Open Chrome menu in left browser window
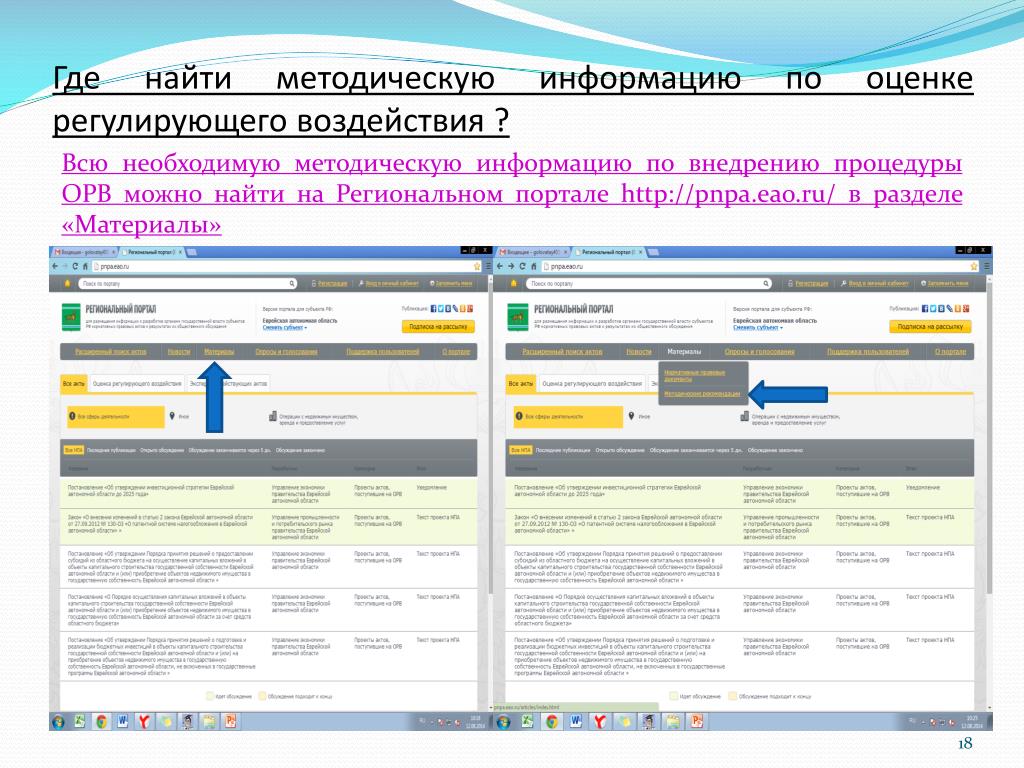The width and height of the screenshot is (1024, 768). (x=487, y=266)
